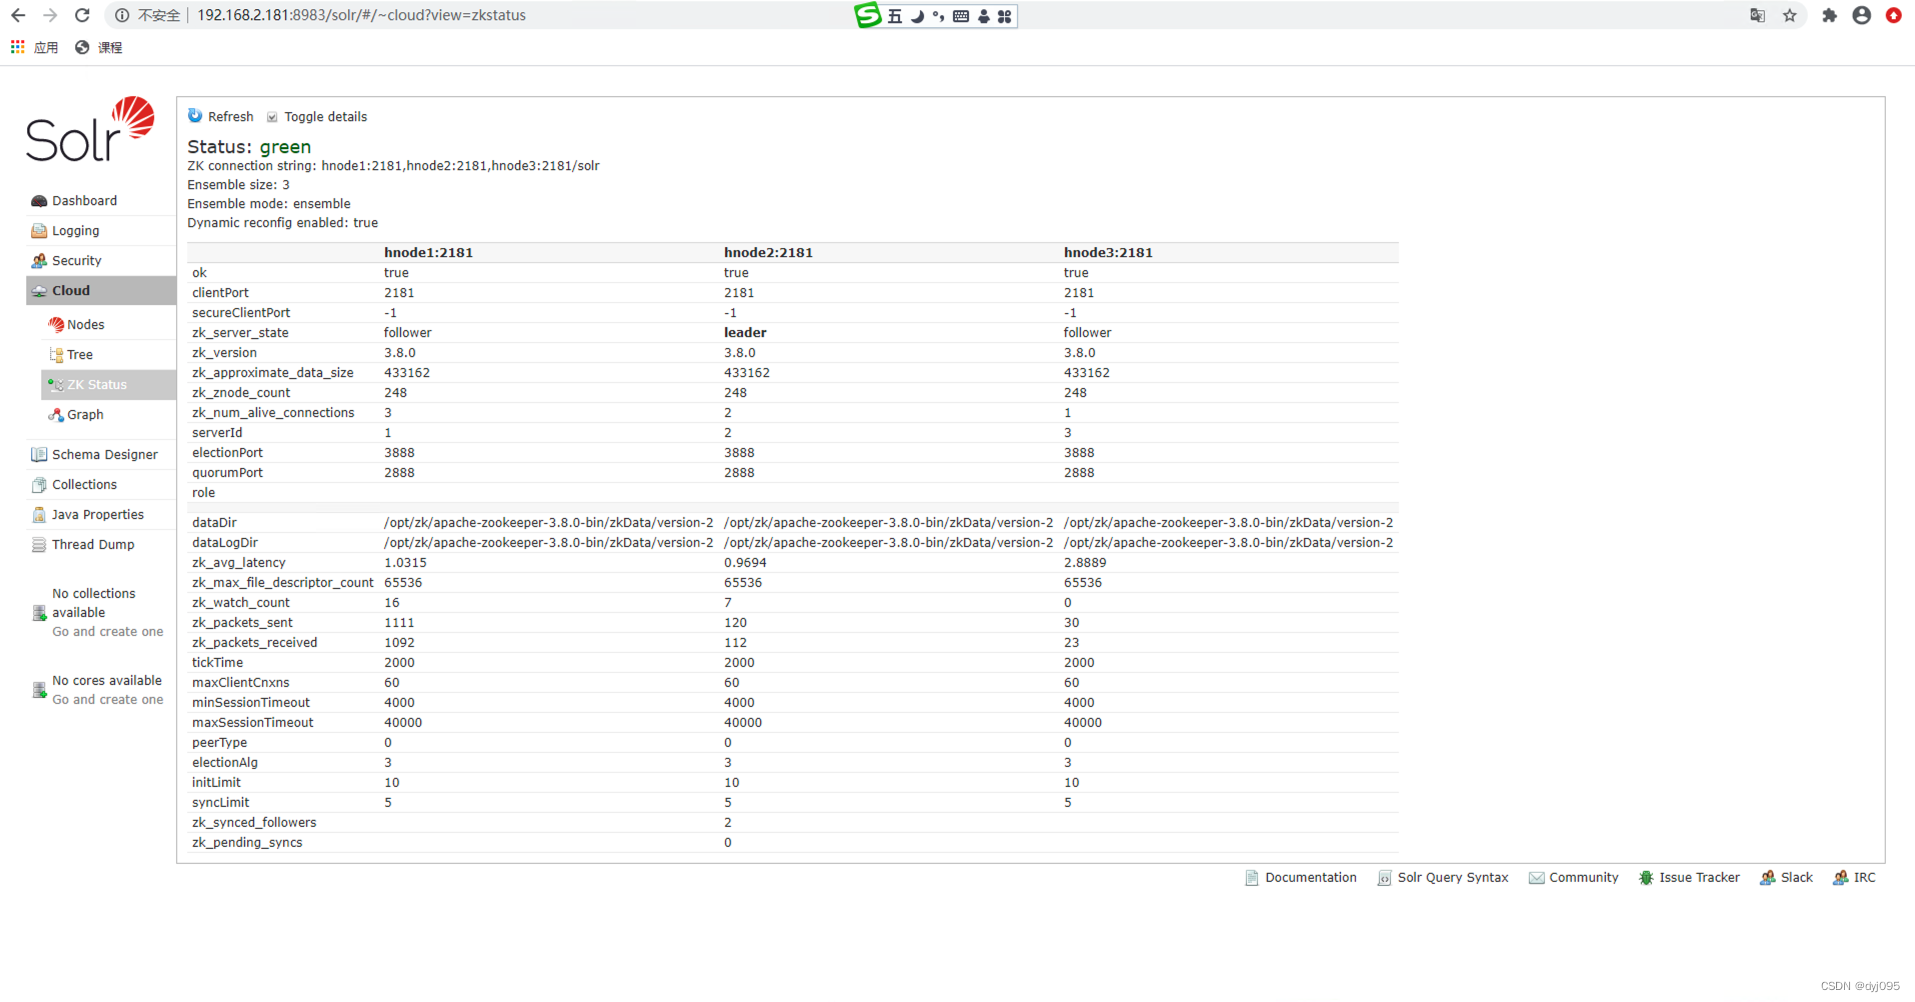Open the Issue Tracker link
This screenshot has height=1002, width=1915.
click(1700, 878)
